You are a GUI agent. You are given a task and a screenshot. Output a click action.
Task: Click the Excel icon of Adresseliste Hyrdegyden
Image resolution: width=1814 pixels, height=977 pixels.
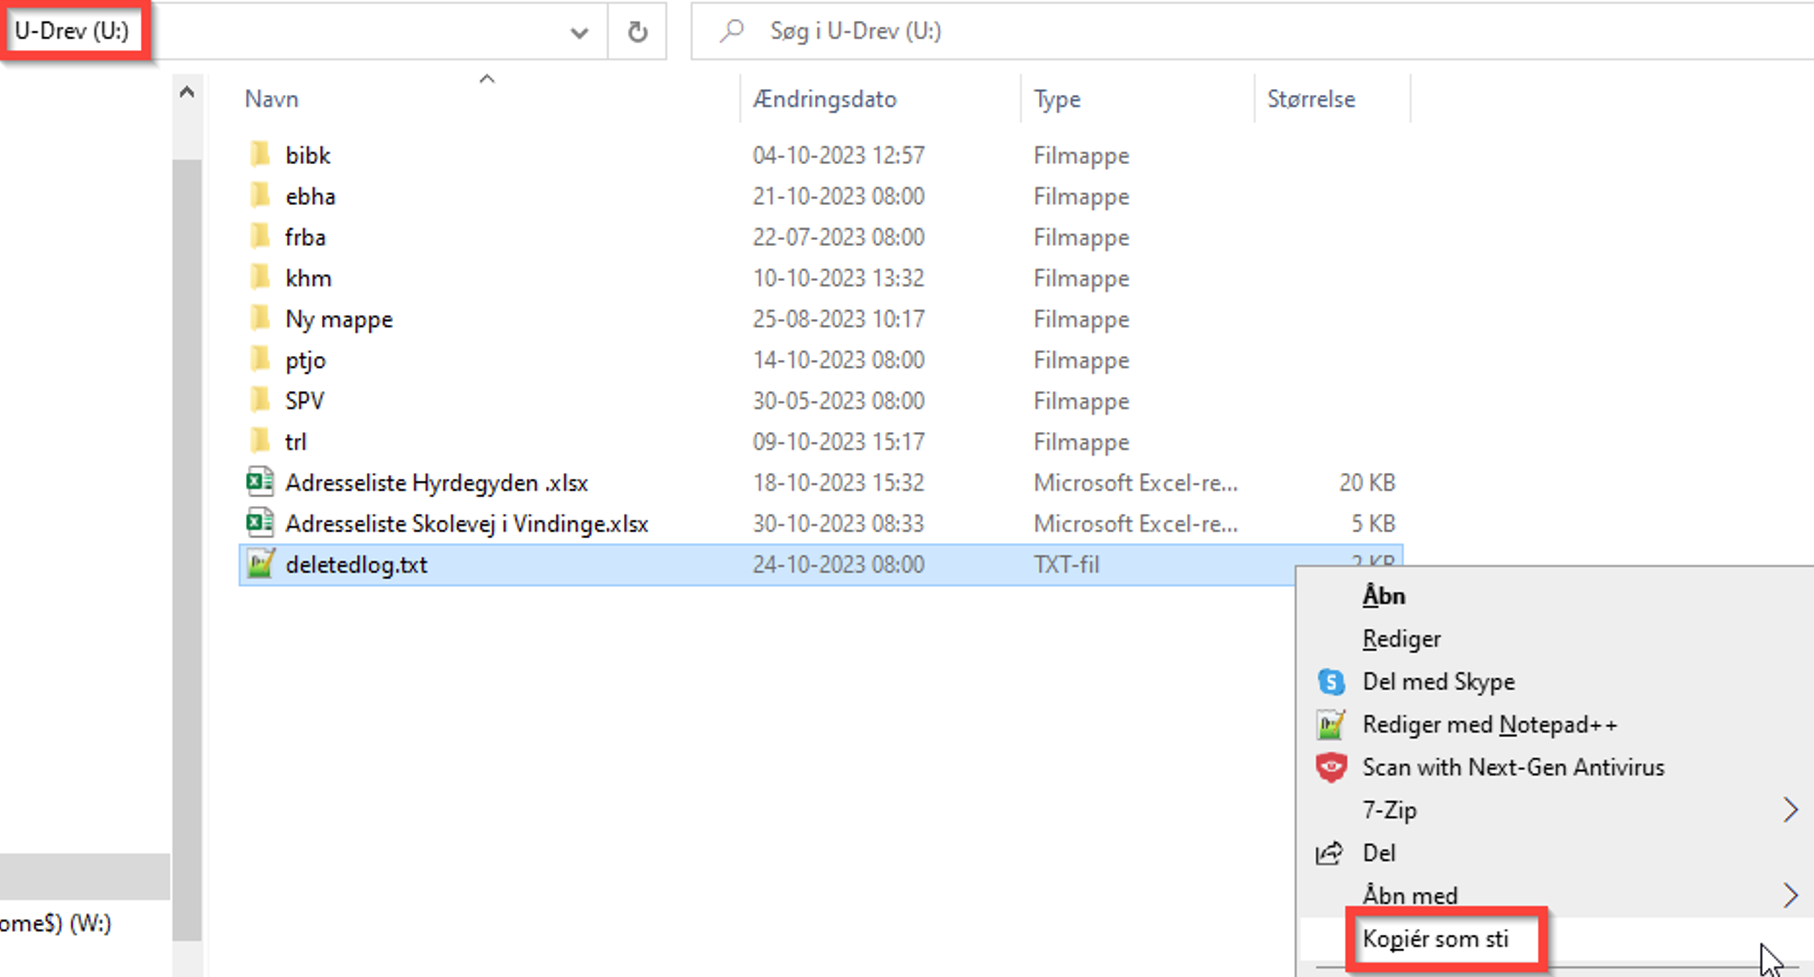click(260, 483)
